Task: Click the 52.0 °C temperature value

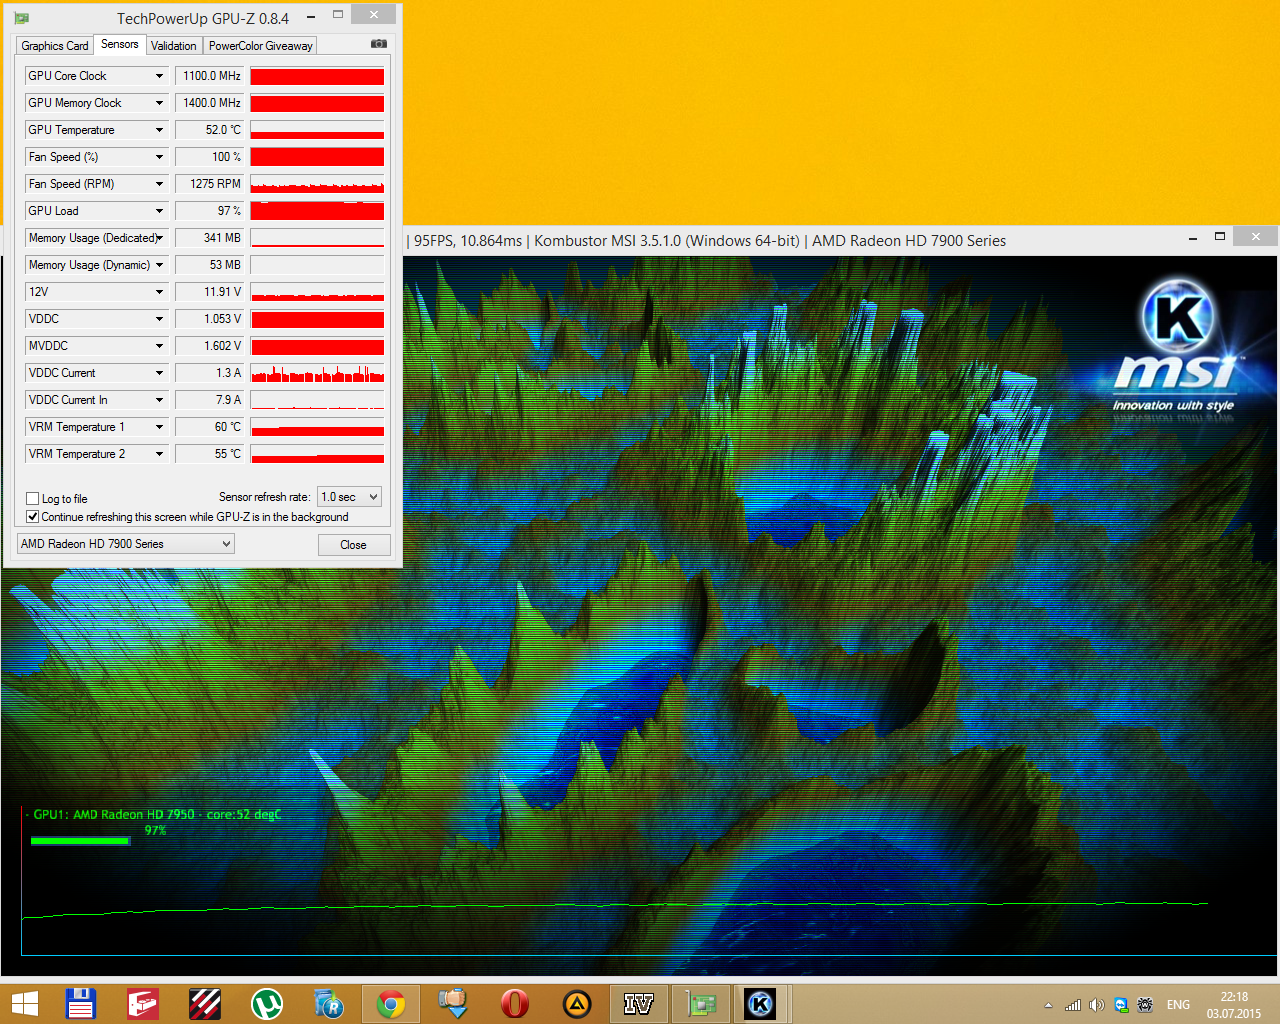Action: pos(210,130)
